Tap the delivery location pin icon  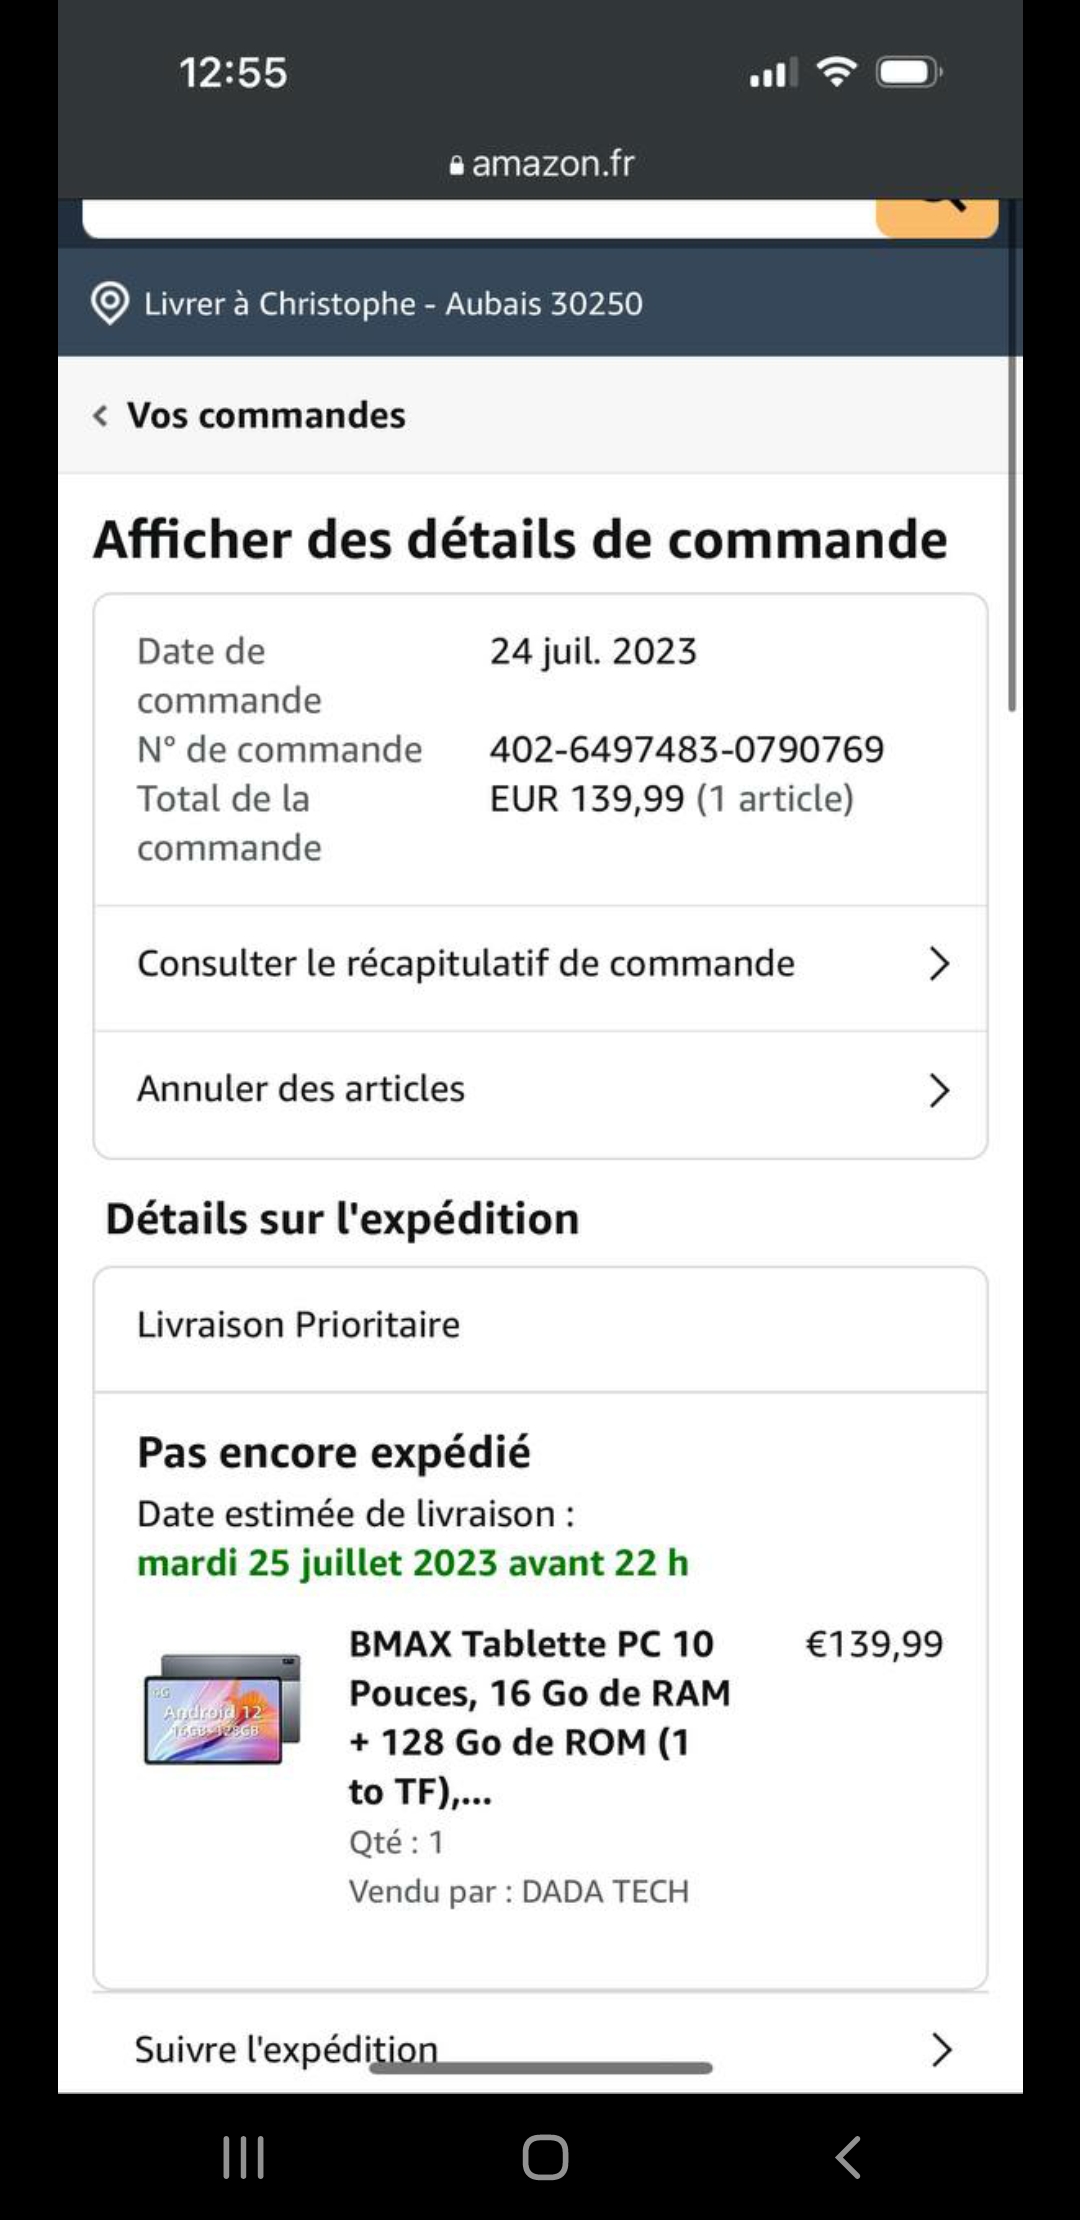(x=110, y=304)
